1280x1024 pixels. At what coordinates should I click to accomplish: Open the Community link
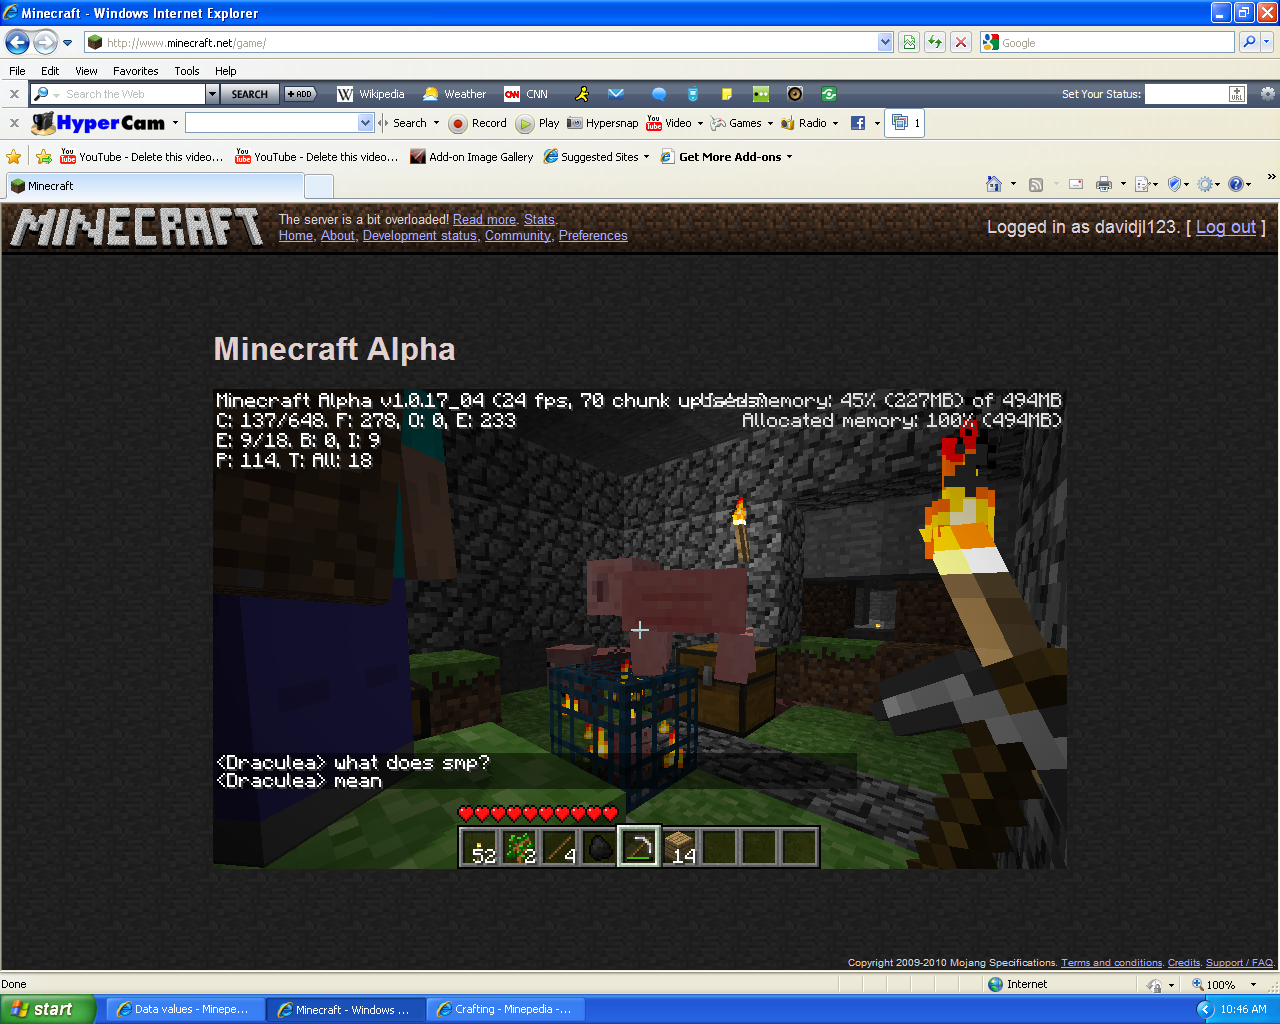coord(518,236)
